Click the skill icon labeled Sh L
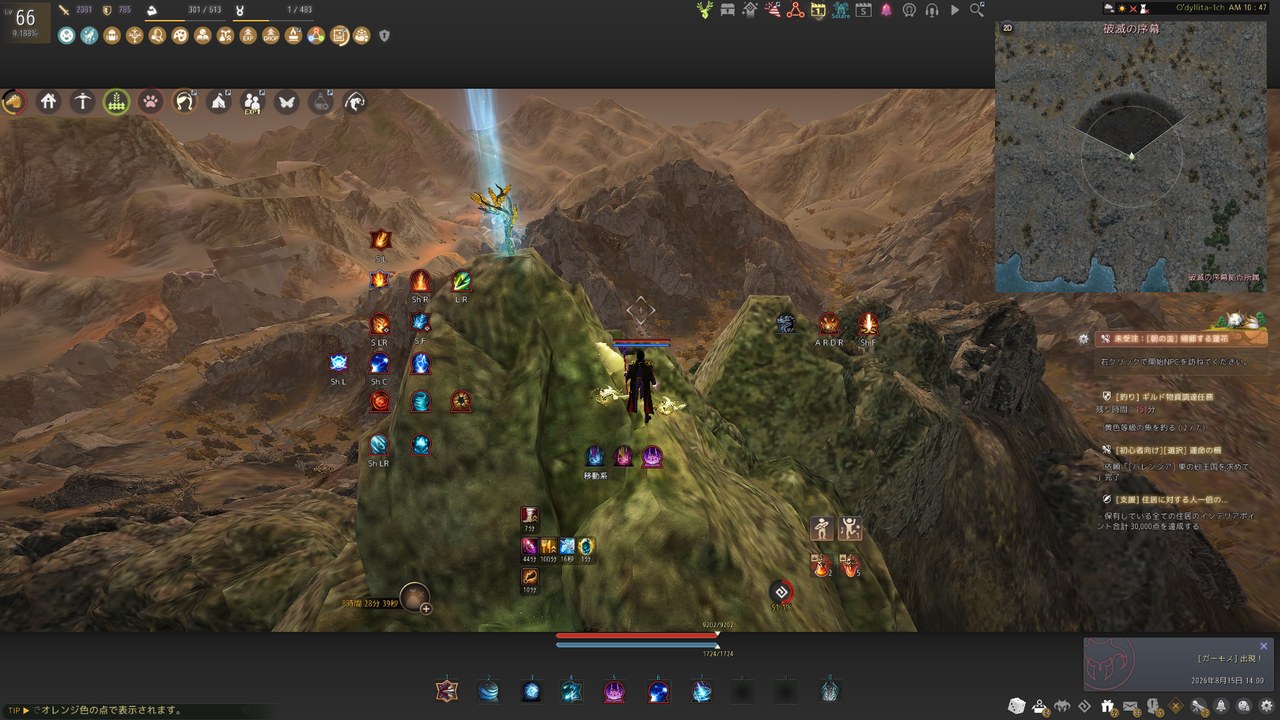The image size is (1280, 720). click(x=339, y=364)
